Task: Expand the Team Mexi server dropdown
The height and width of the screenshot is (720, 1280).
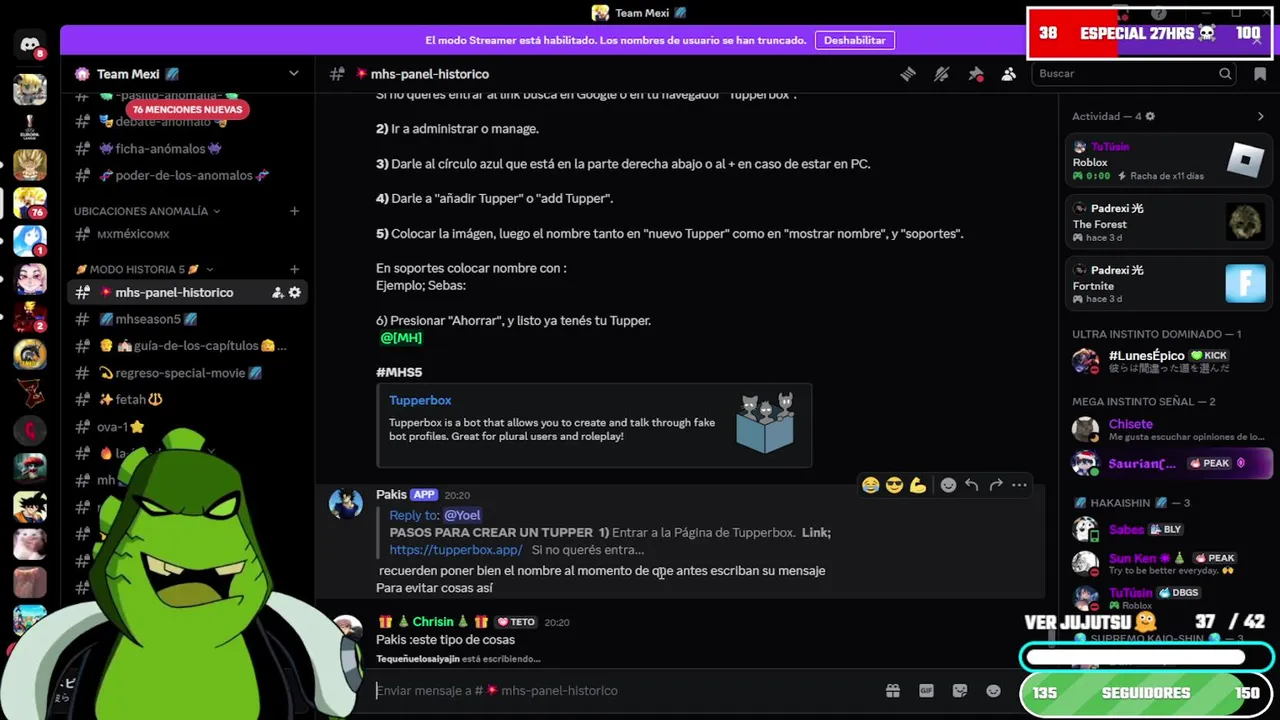Action: pos(293,74)
